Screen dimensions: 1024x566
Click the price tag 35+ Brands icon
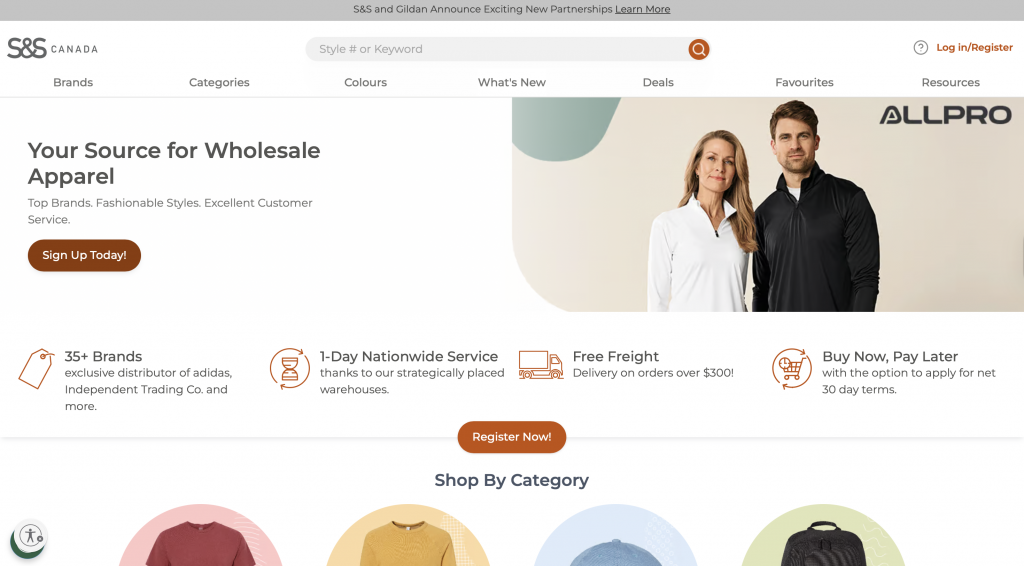click(x=36, y=369)
